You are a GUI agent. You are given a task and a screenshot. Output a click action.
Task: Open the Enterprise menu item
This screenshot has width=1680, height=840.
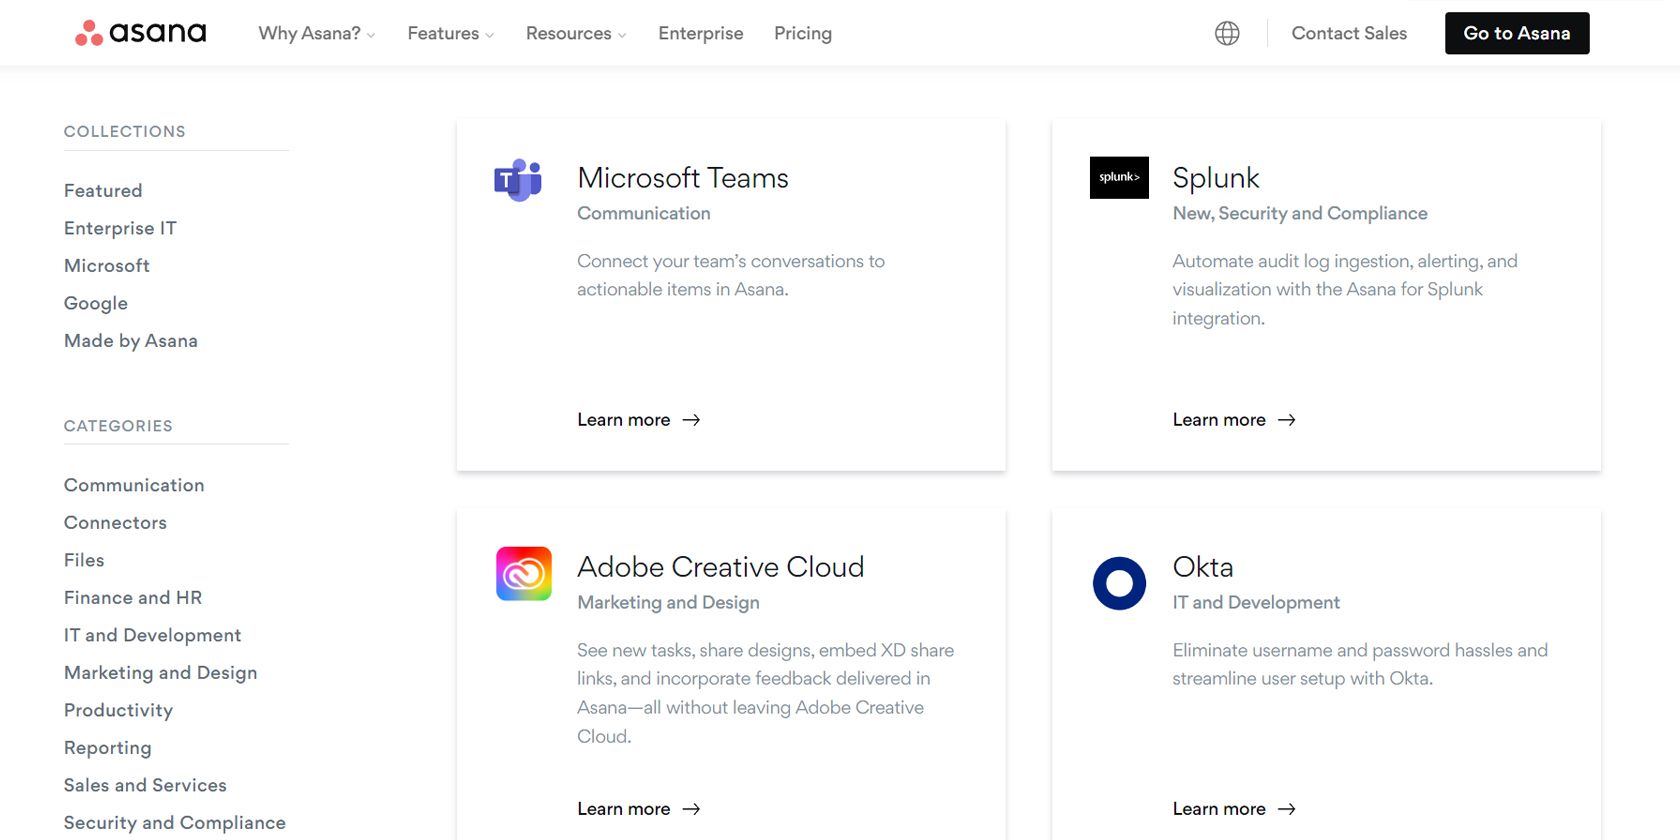coord(700,33)
